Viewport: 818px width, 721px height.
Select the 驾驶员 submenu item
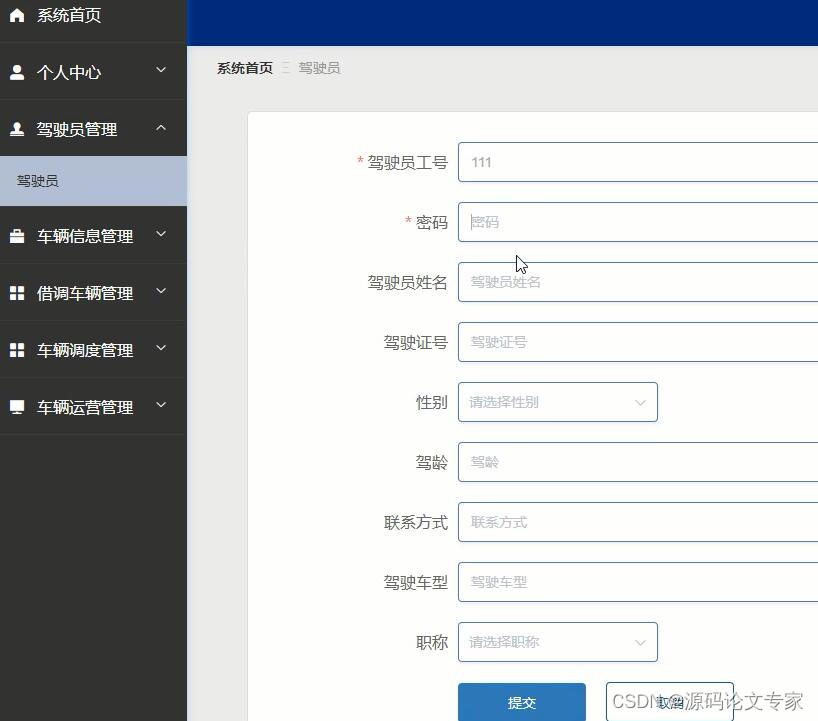(38, 180)
